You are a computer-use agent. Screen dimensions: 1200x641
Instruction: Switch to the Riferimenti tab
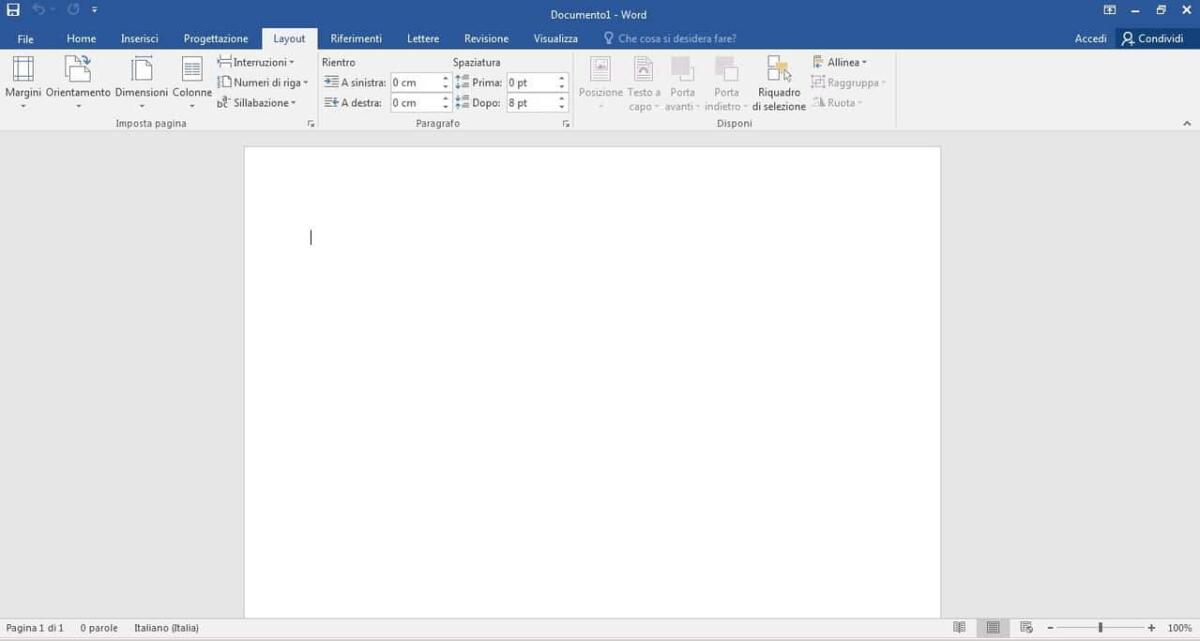coord(356,38)
